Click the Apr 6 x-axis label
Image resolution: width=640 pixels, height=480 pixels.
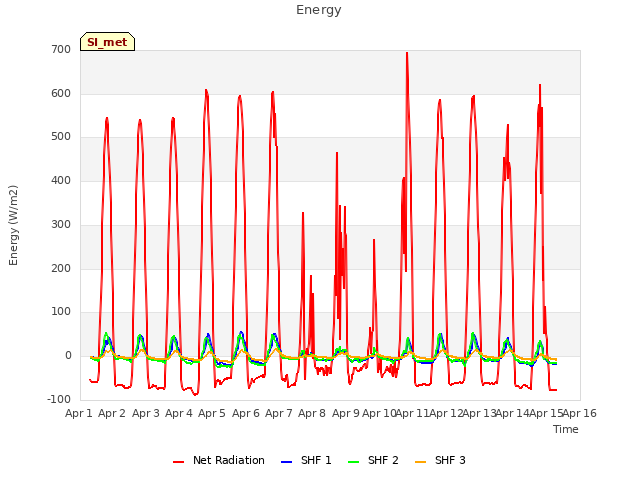246,413
